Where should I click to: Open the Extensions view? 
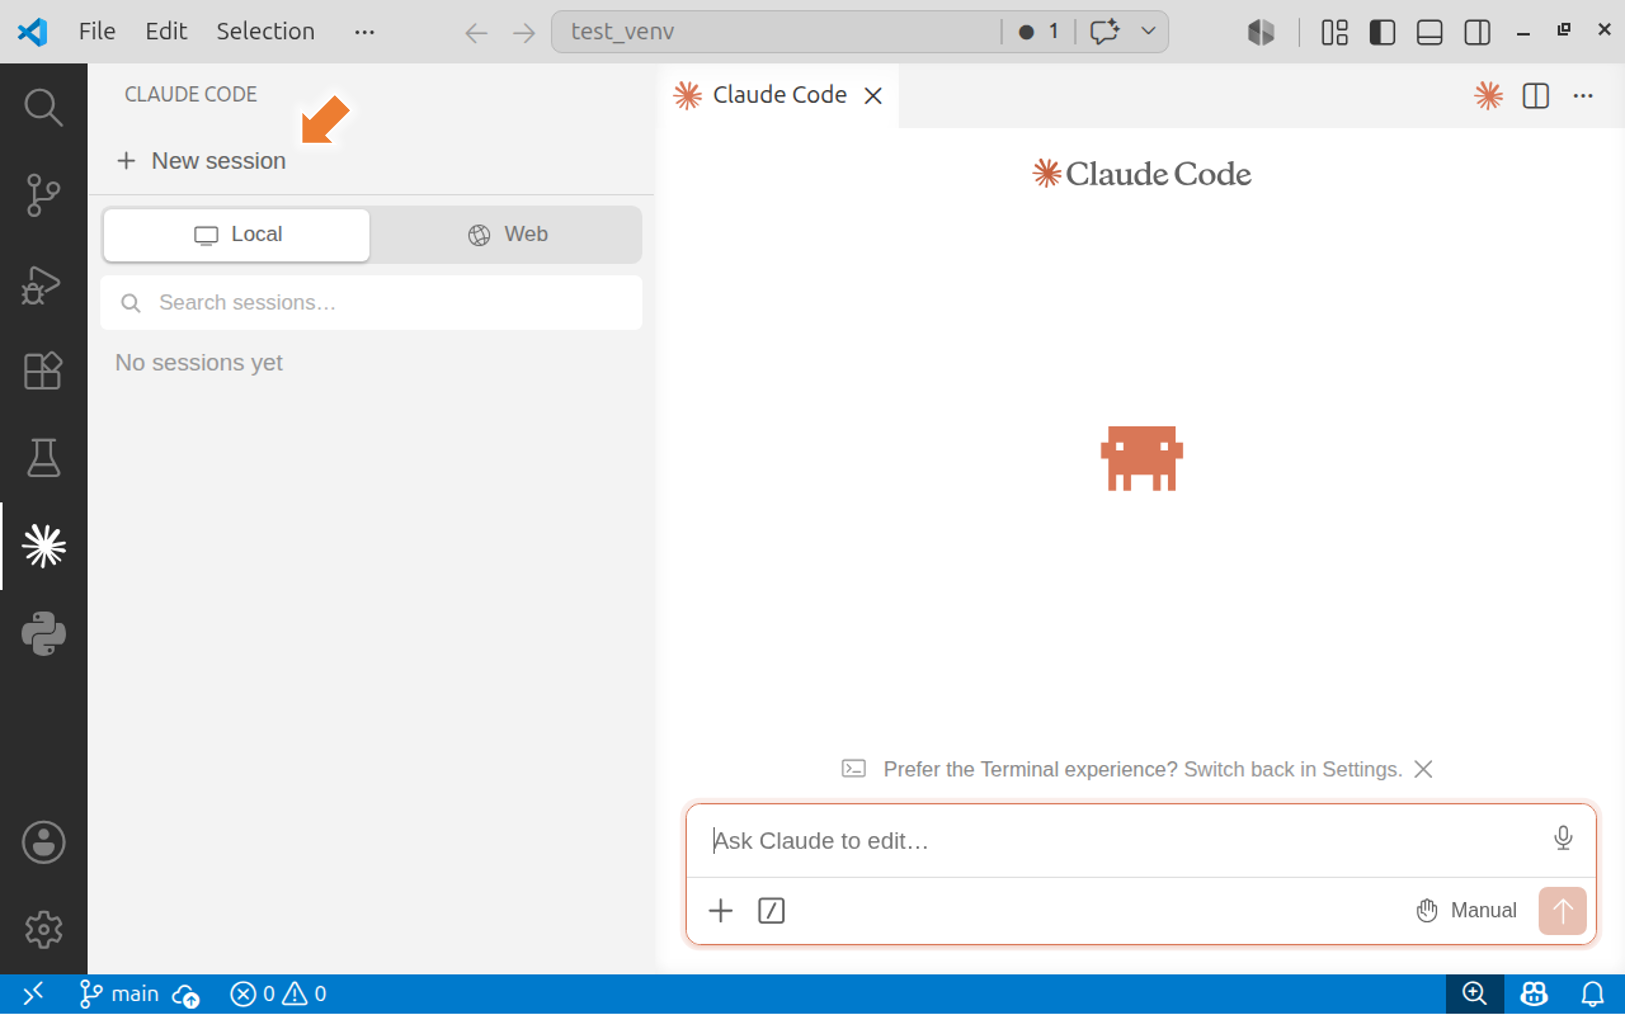point(43,371)
